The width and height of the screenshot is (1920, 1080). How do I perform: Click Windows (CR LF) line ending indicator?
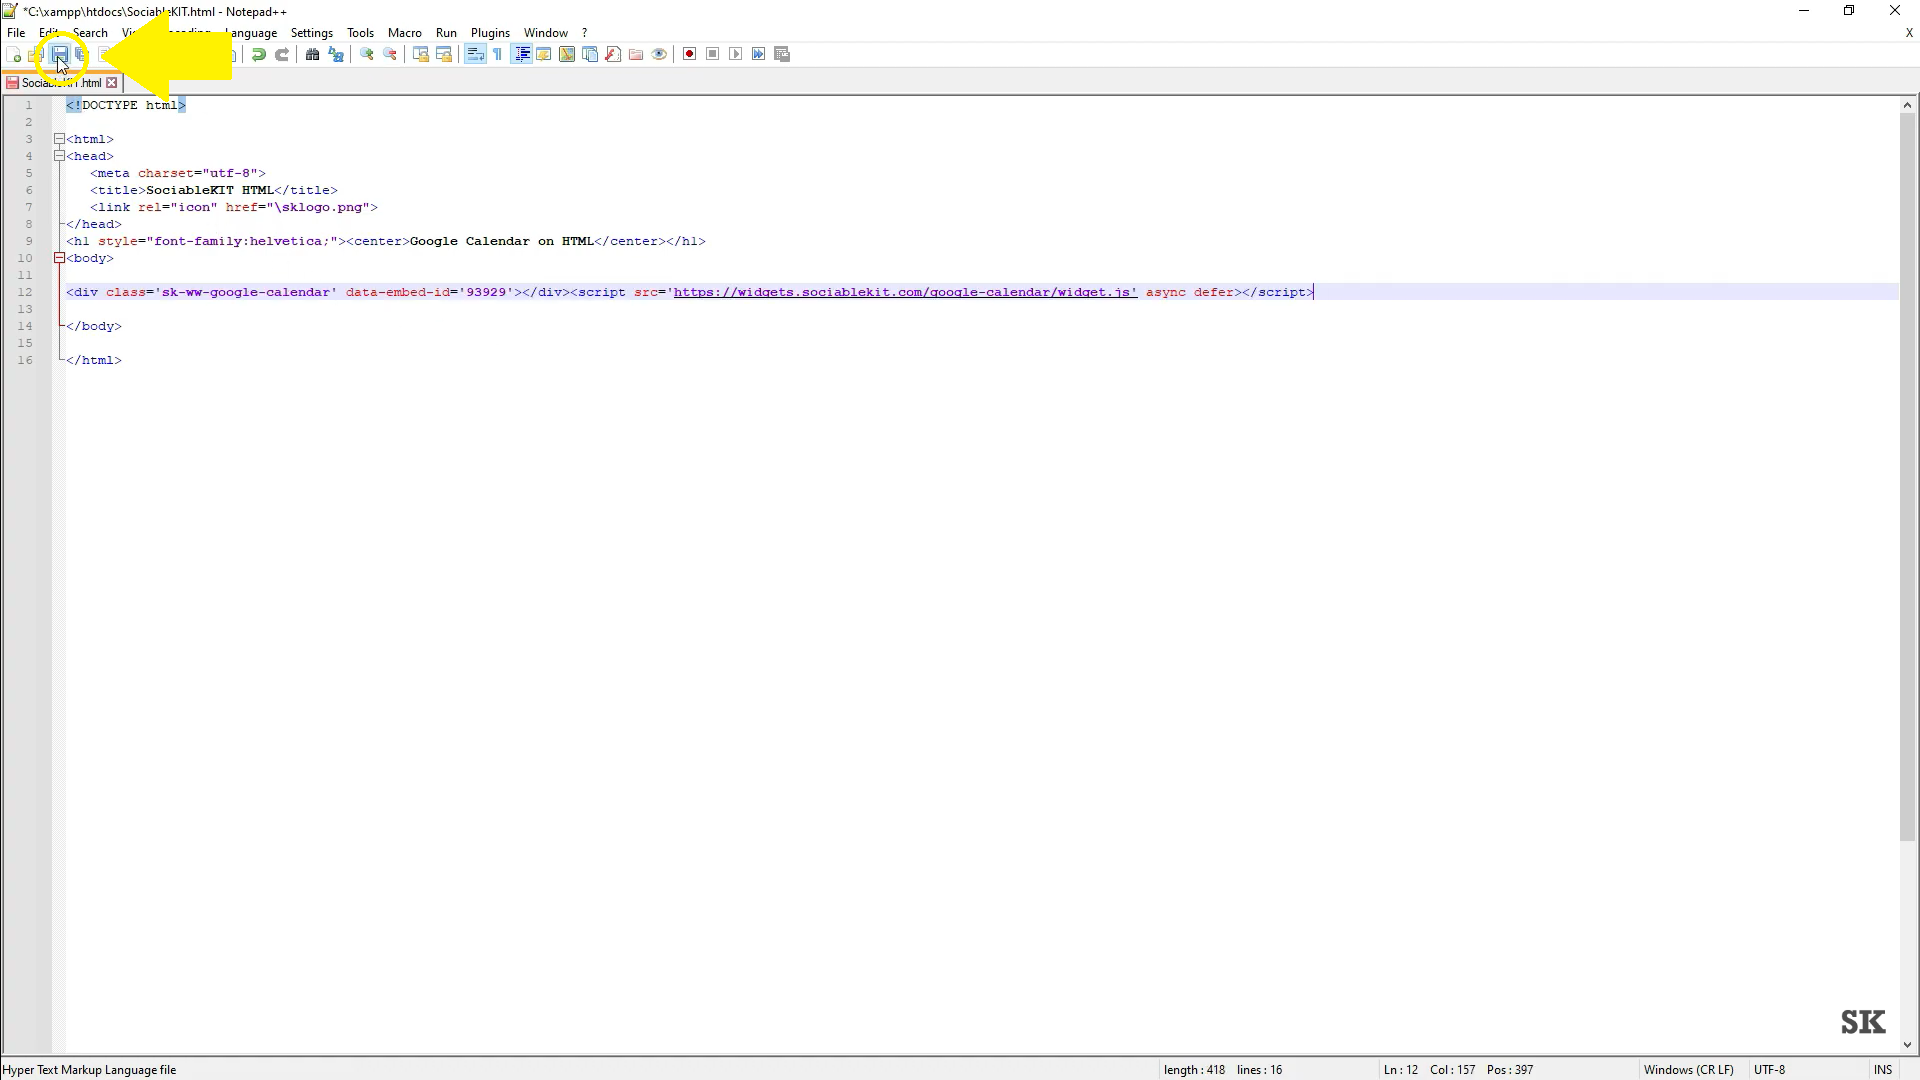tap(1689, 1070)
